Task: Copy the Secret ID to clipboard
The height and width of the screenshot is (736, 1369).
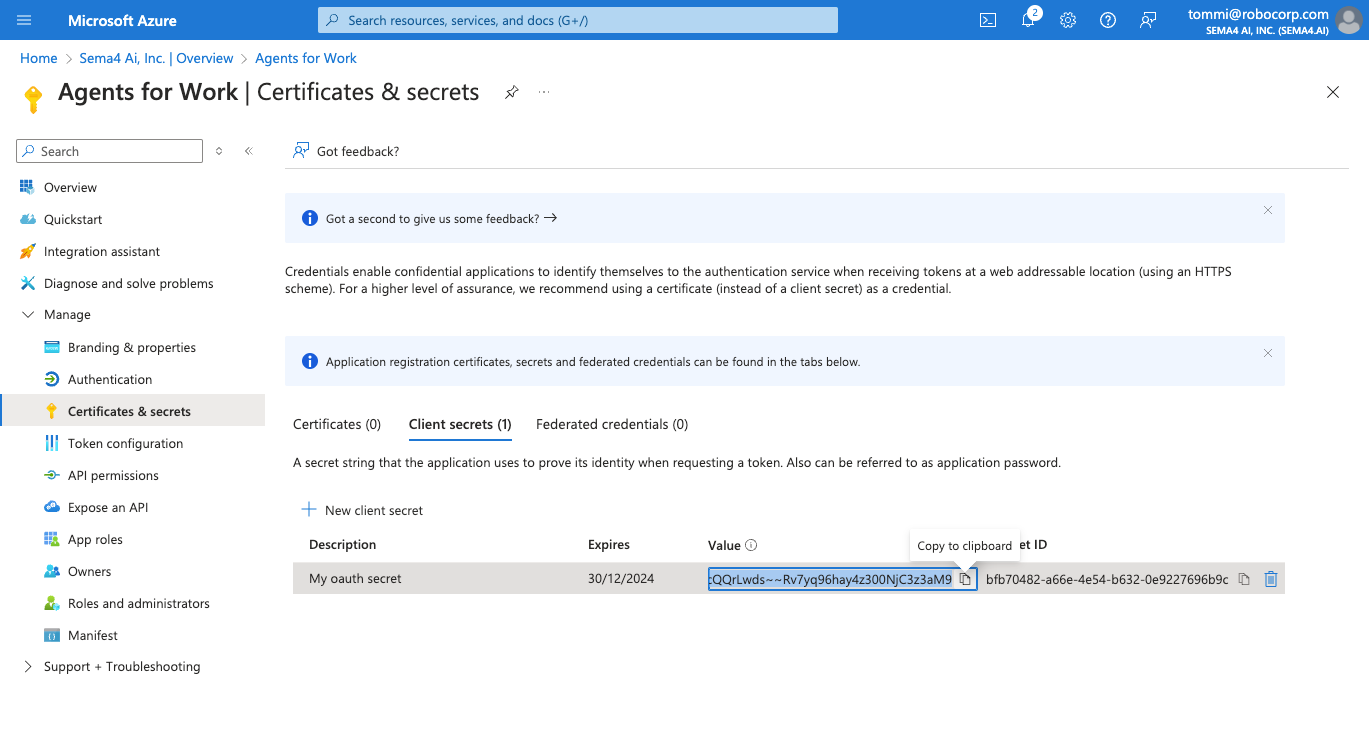Action: [x=1244, y=579]
